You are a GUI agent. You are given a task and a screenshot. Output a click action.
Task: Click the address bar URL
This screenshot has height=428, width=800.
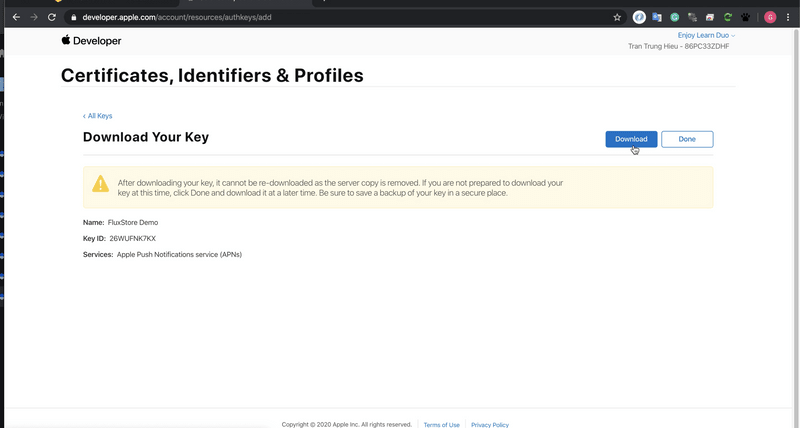177,17
